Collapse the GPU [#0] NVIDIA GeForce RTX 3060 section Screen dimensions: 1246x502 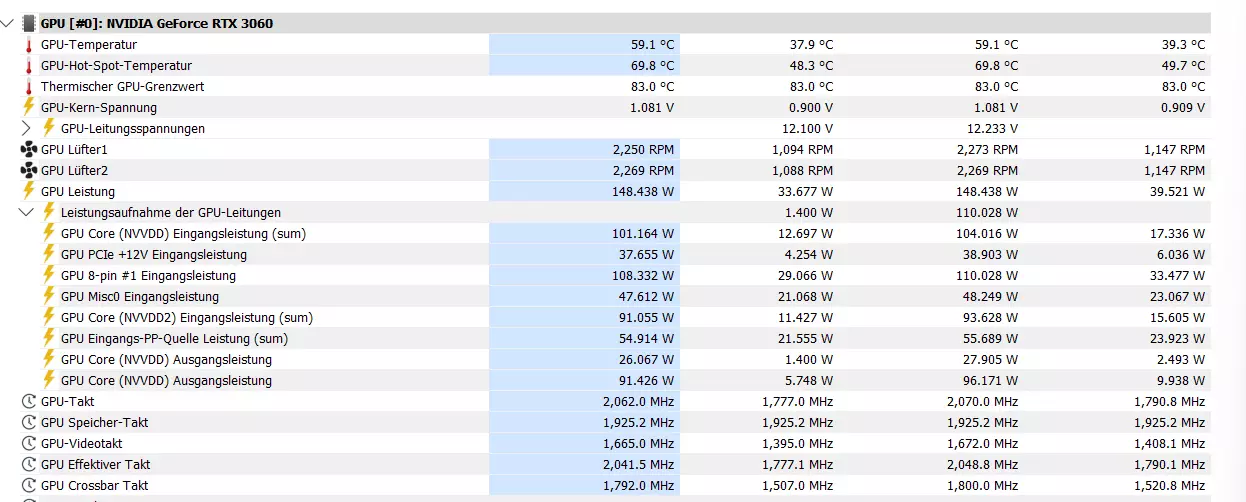9,23
